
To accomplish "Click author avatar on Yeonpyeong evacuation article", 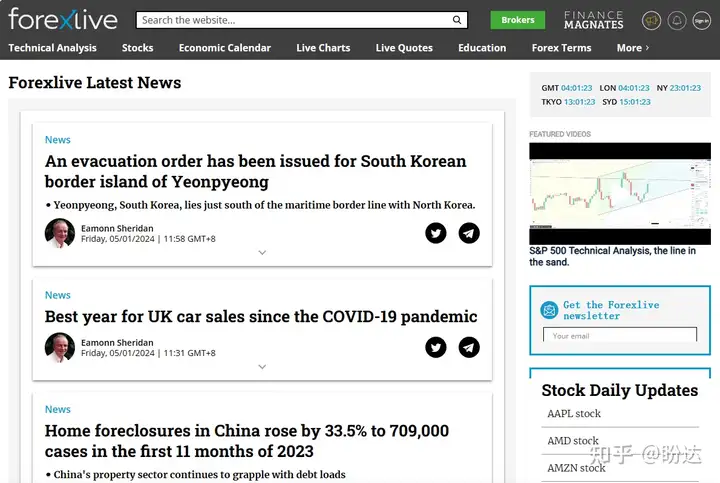I will tap(60, 233).
